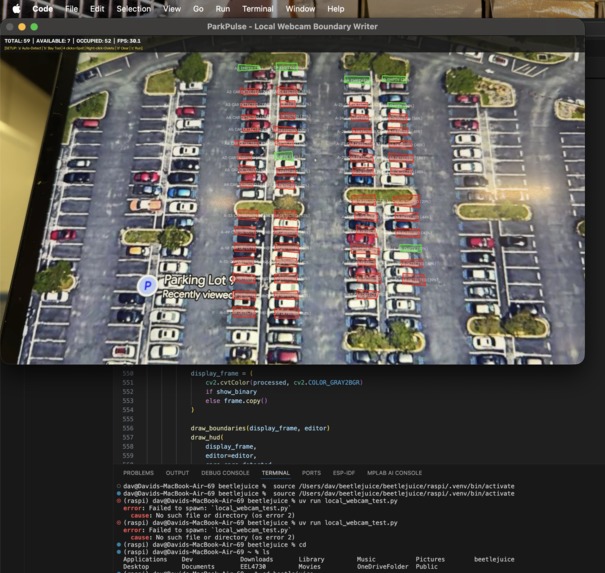
Task: Open the Code application menu
Action: [x=42, y=8]
